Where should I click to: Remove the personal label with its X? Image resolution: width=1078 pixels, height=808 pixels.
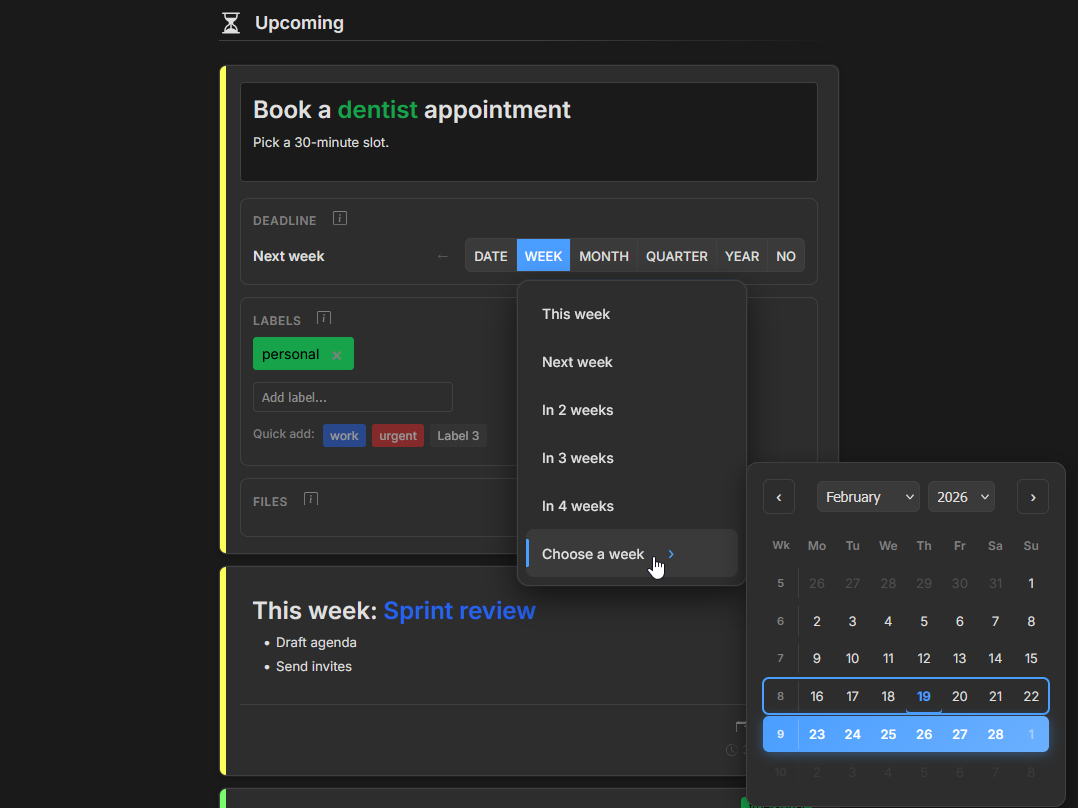tap(337, 355)
